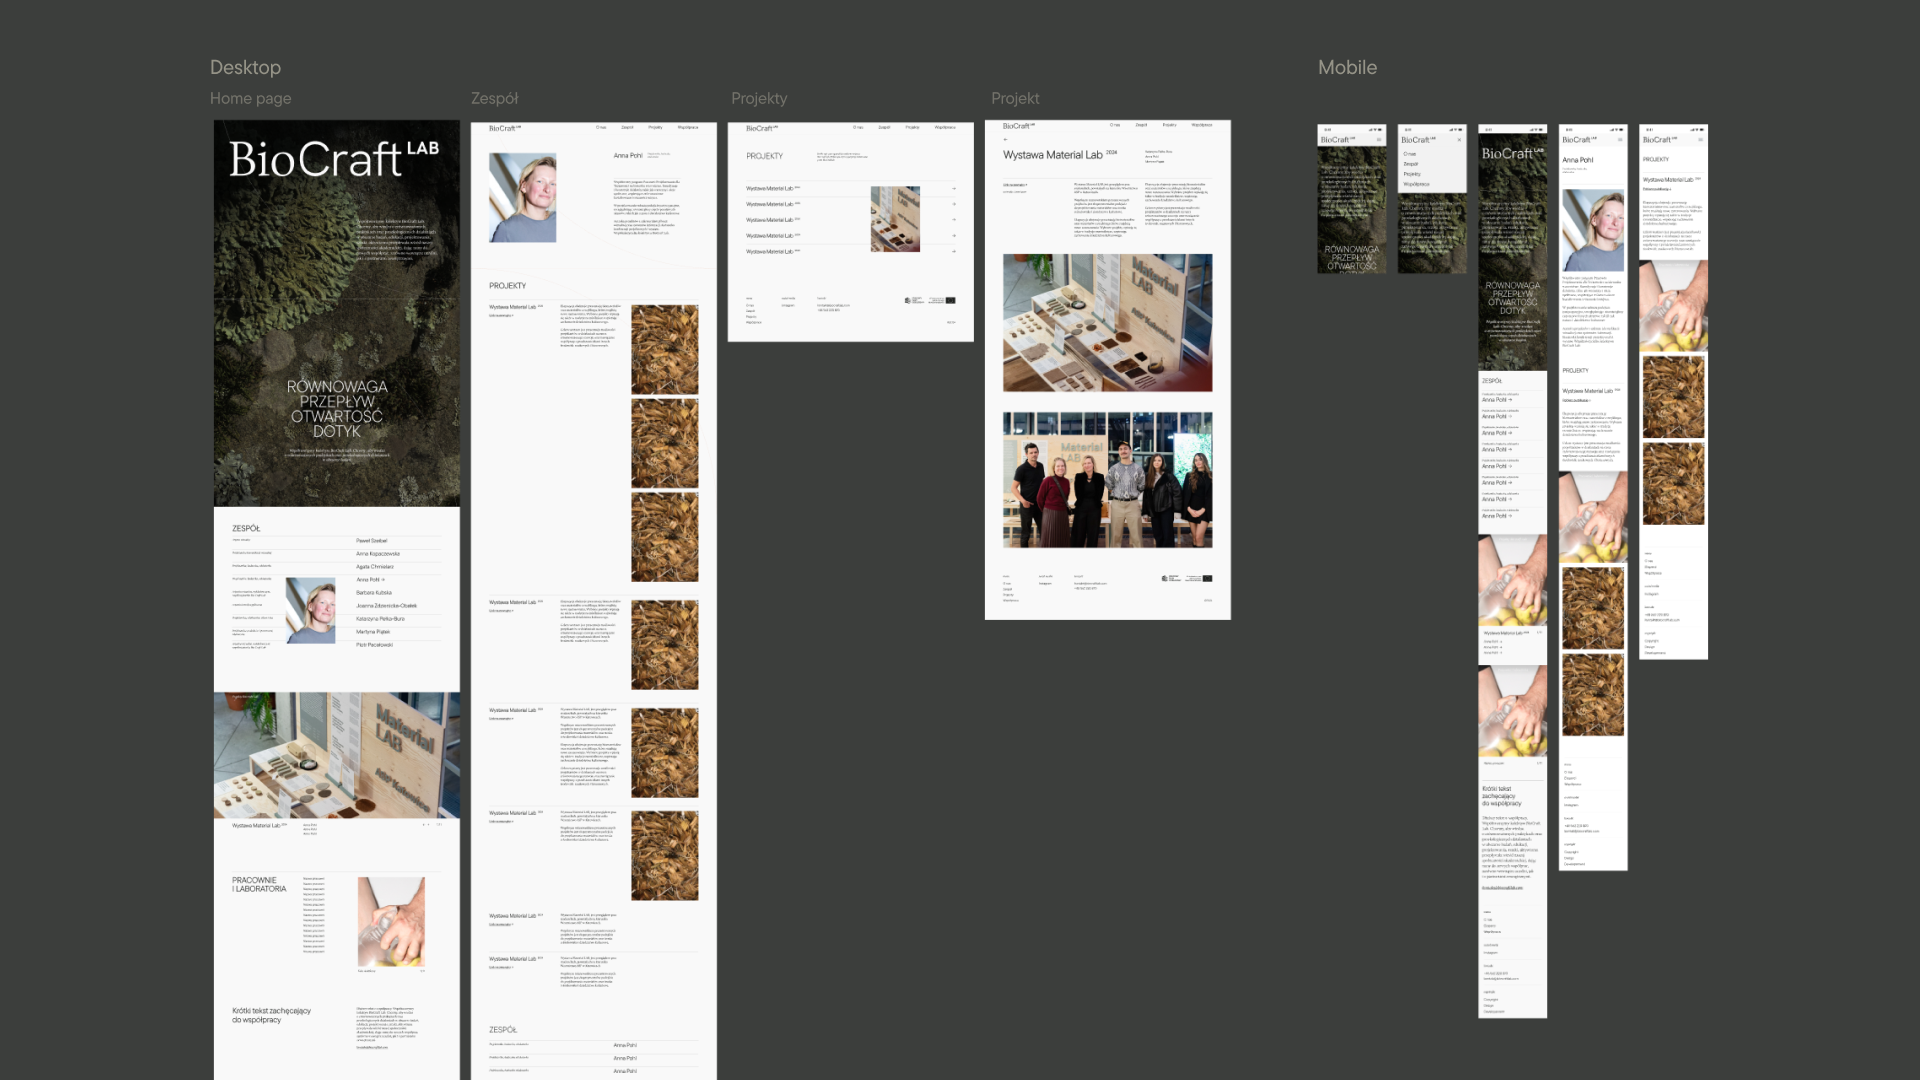This screenshot has width=1920, height=1080.
Task: Click the X close icon in mobile menu frame
Action: coord(1459,140)
